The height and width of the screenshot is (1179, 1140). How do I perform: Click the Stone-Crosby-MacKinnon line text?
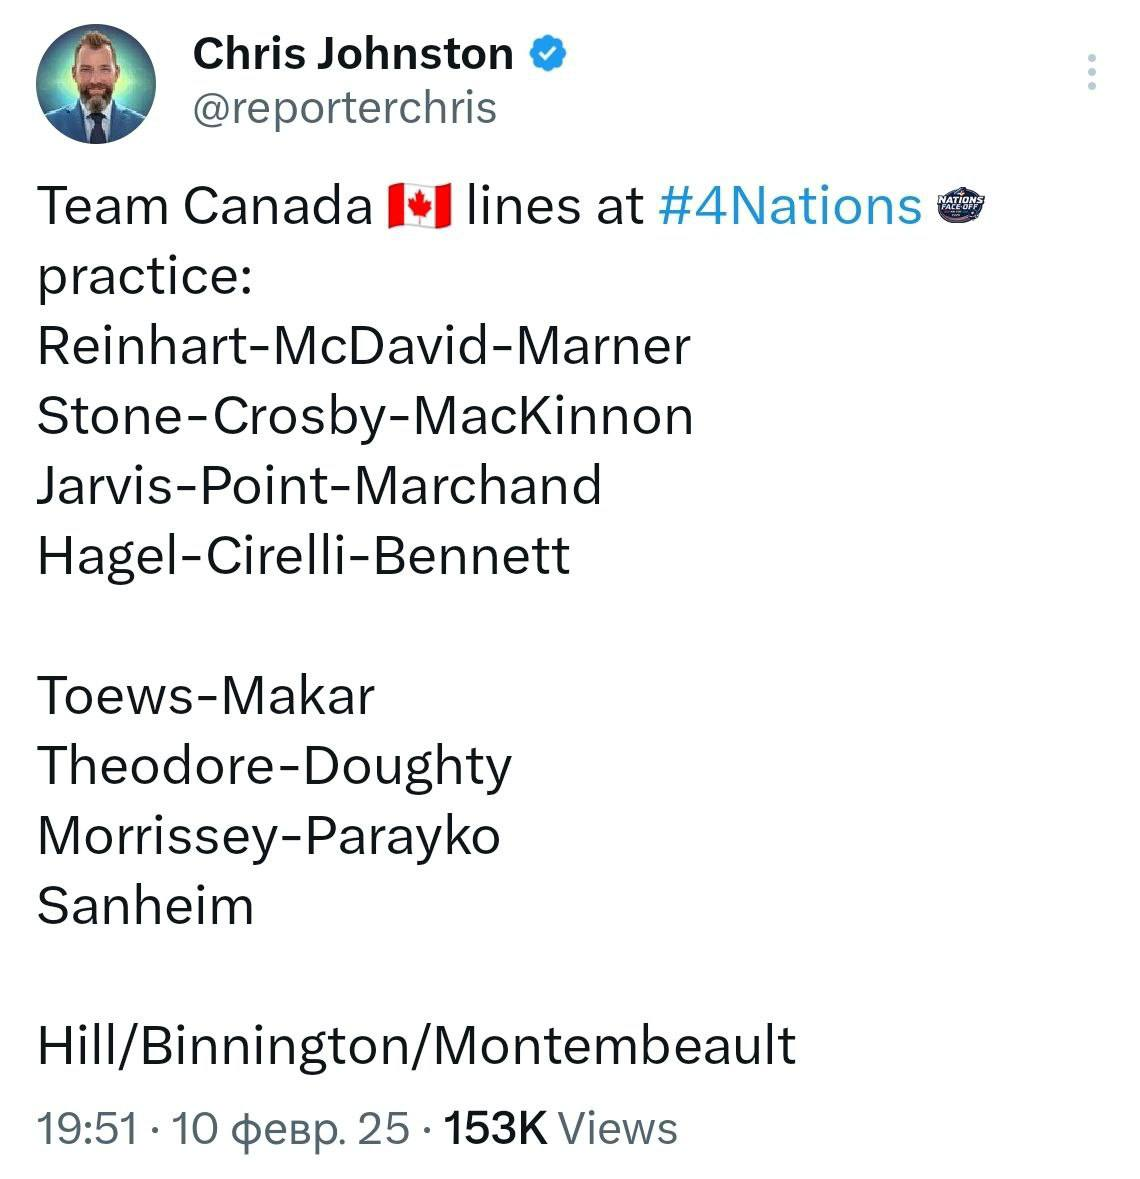click(x=365, y=416)
